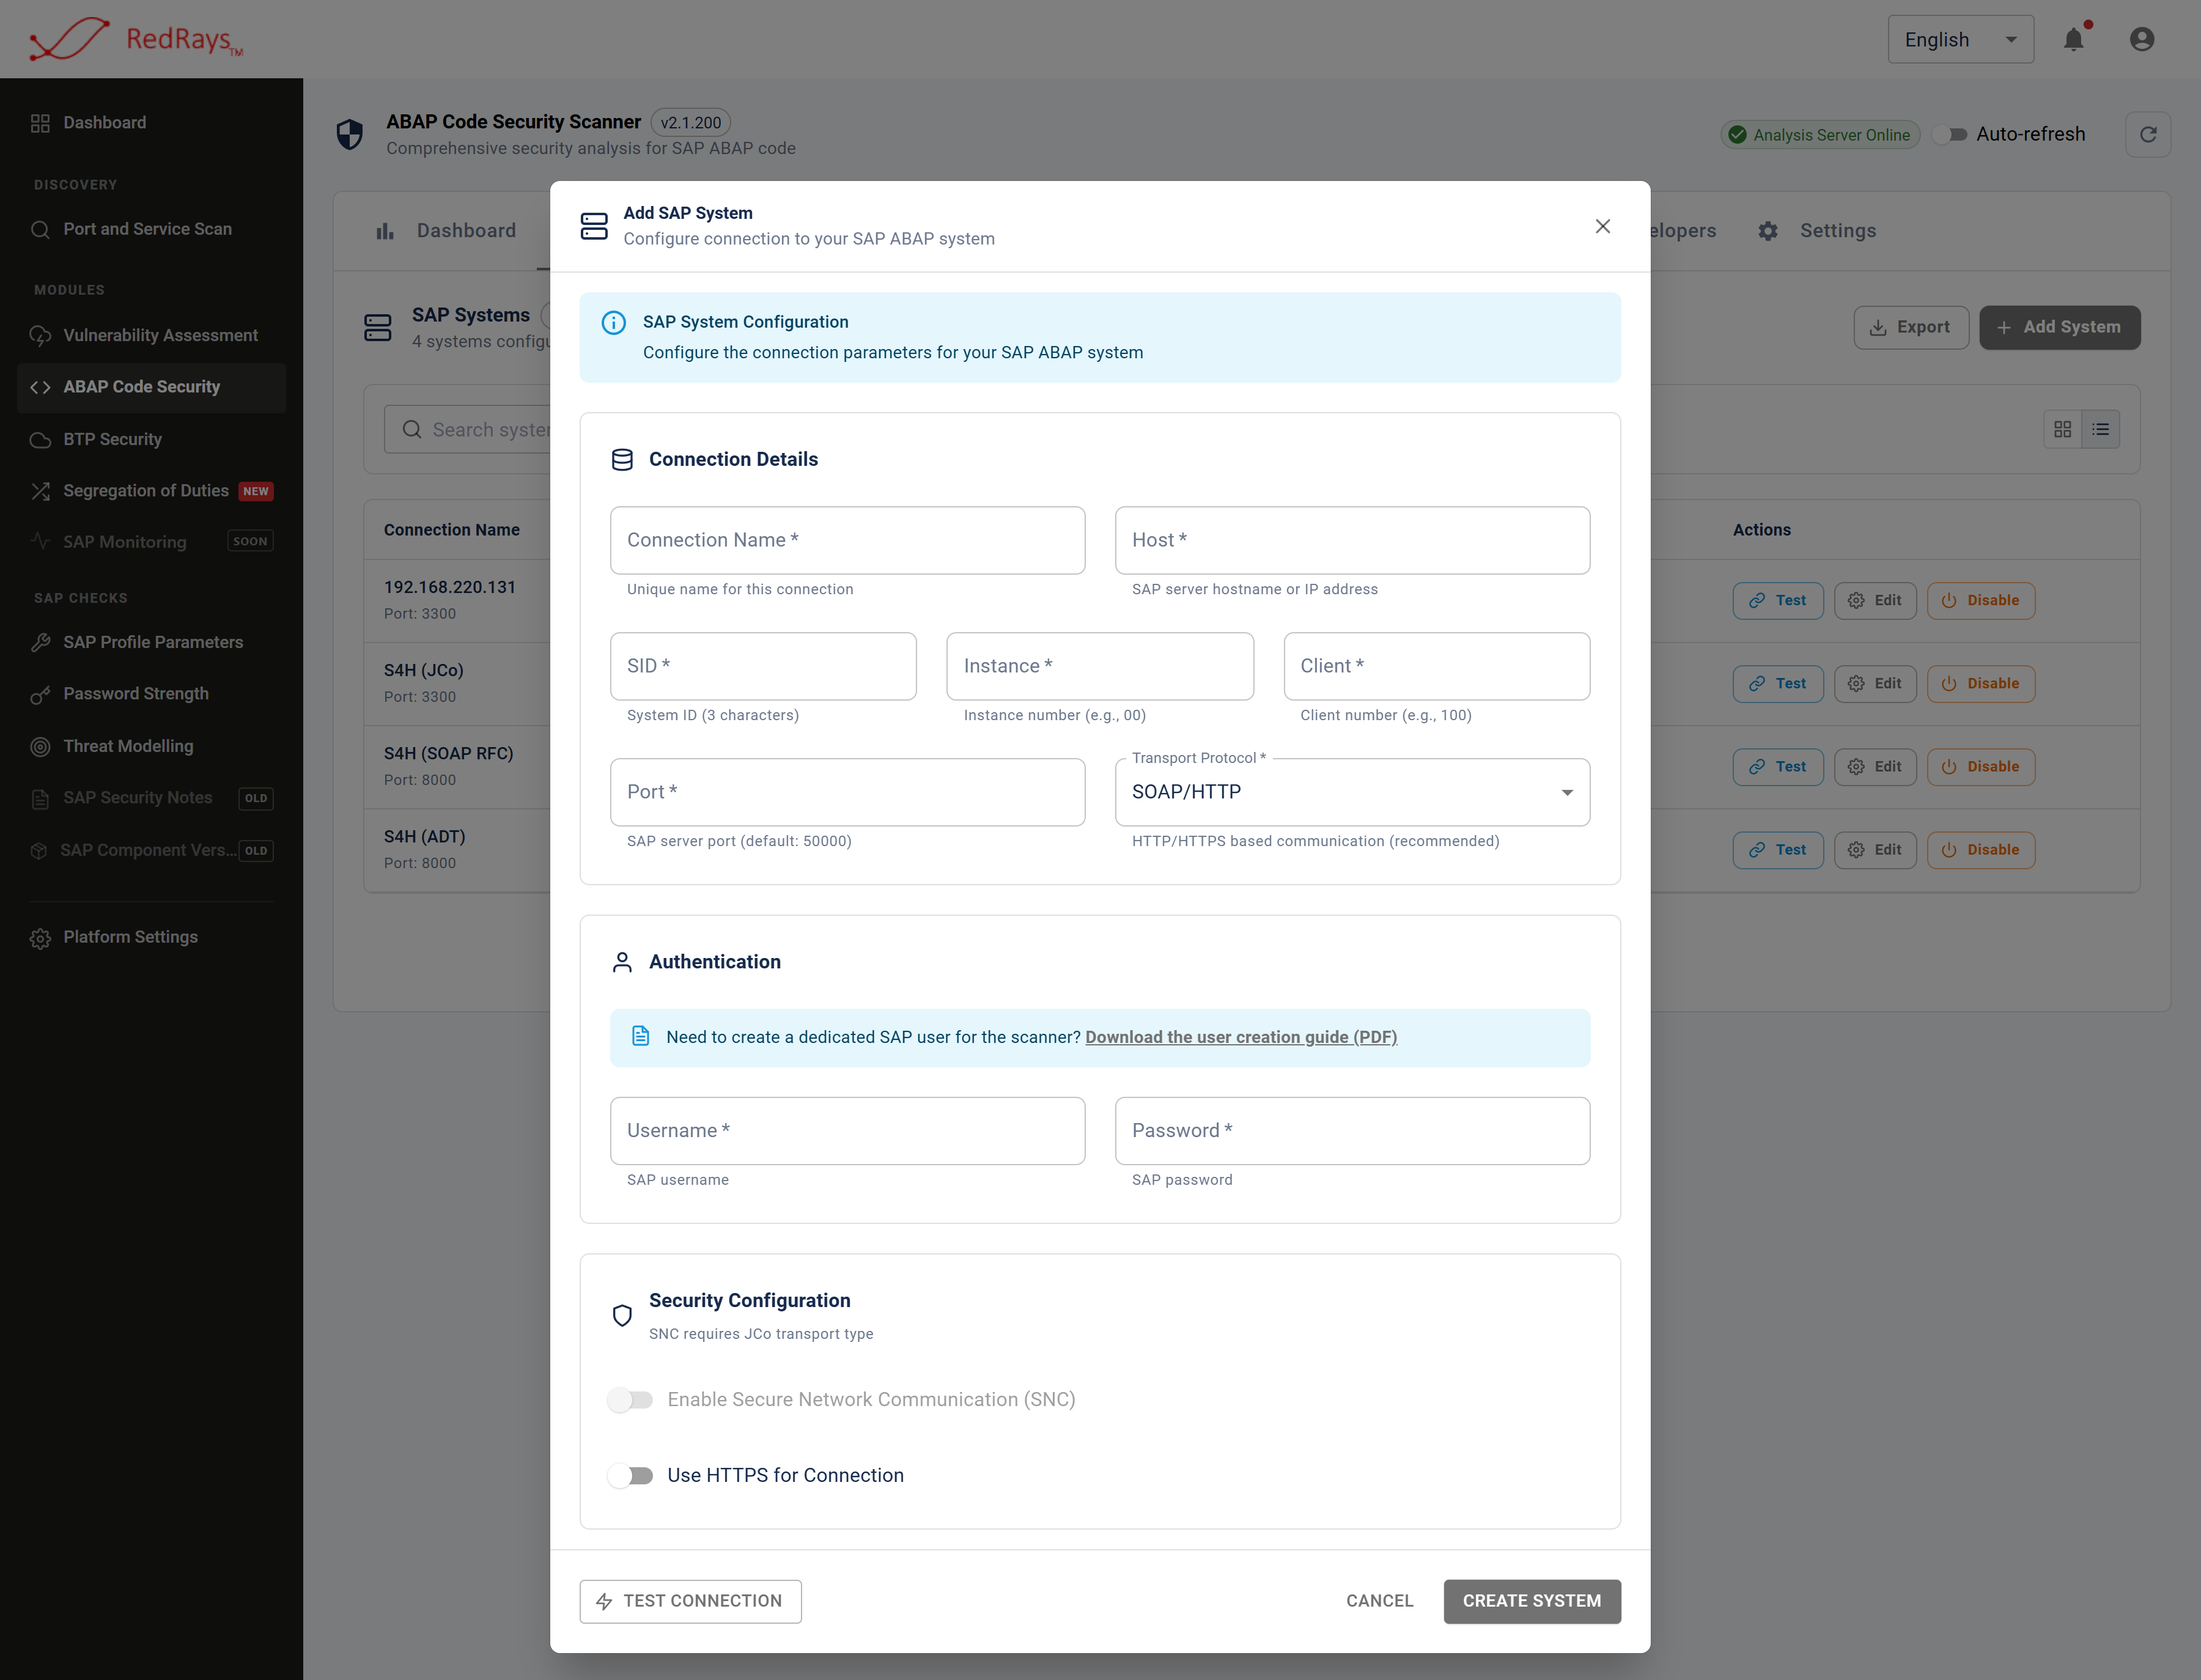Image resolution: width=2201 pixels, height=1680 pixels.
Task: Click the Search systems box
Action: coord(468,430)
